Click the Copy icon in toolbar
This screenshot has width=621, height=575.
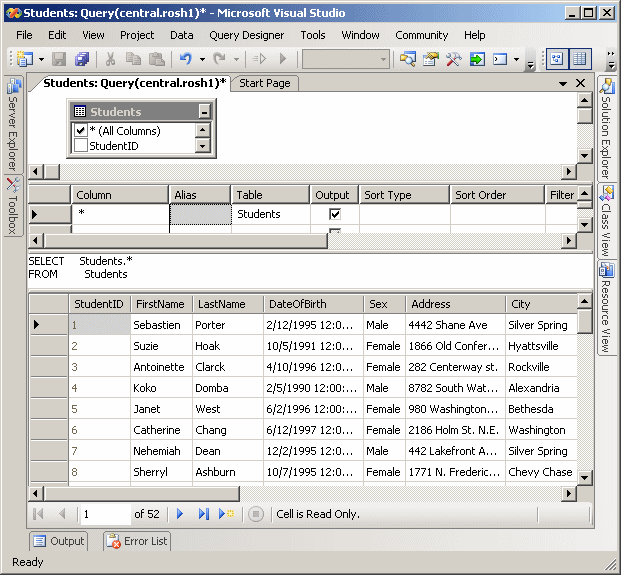(x=133, y=59)
